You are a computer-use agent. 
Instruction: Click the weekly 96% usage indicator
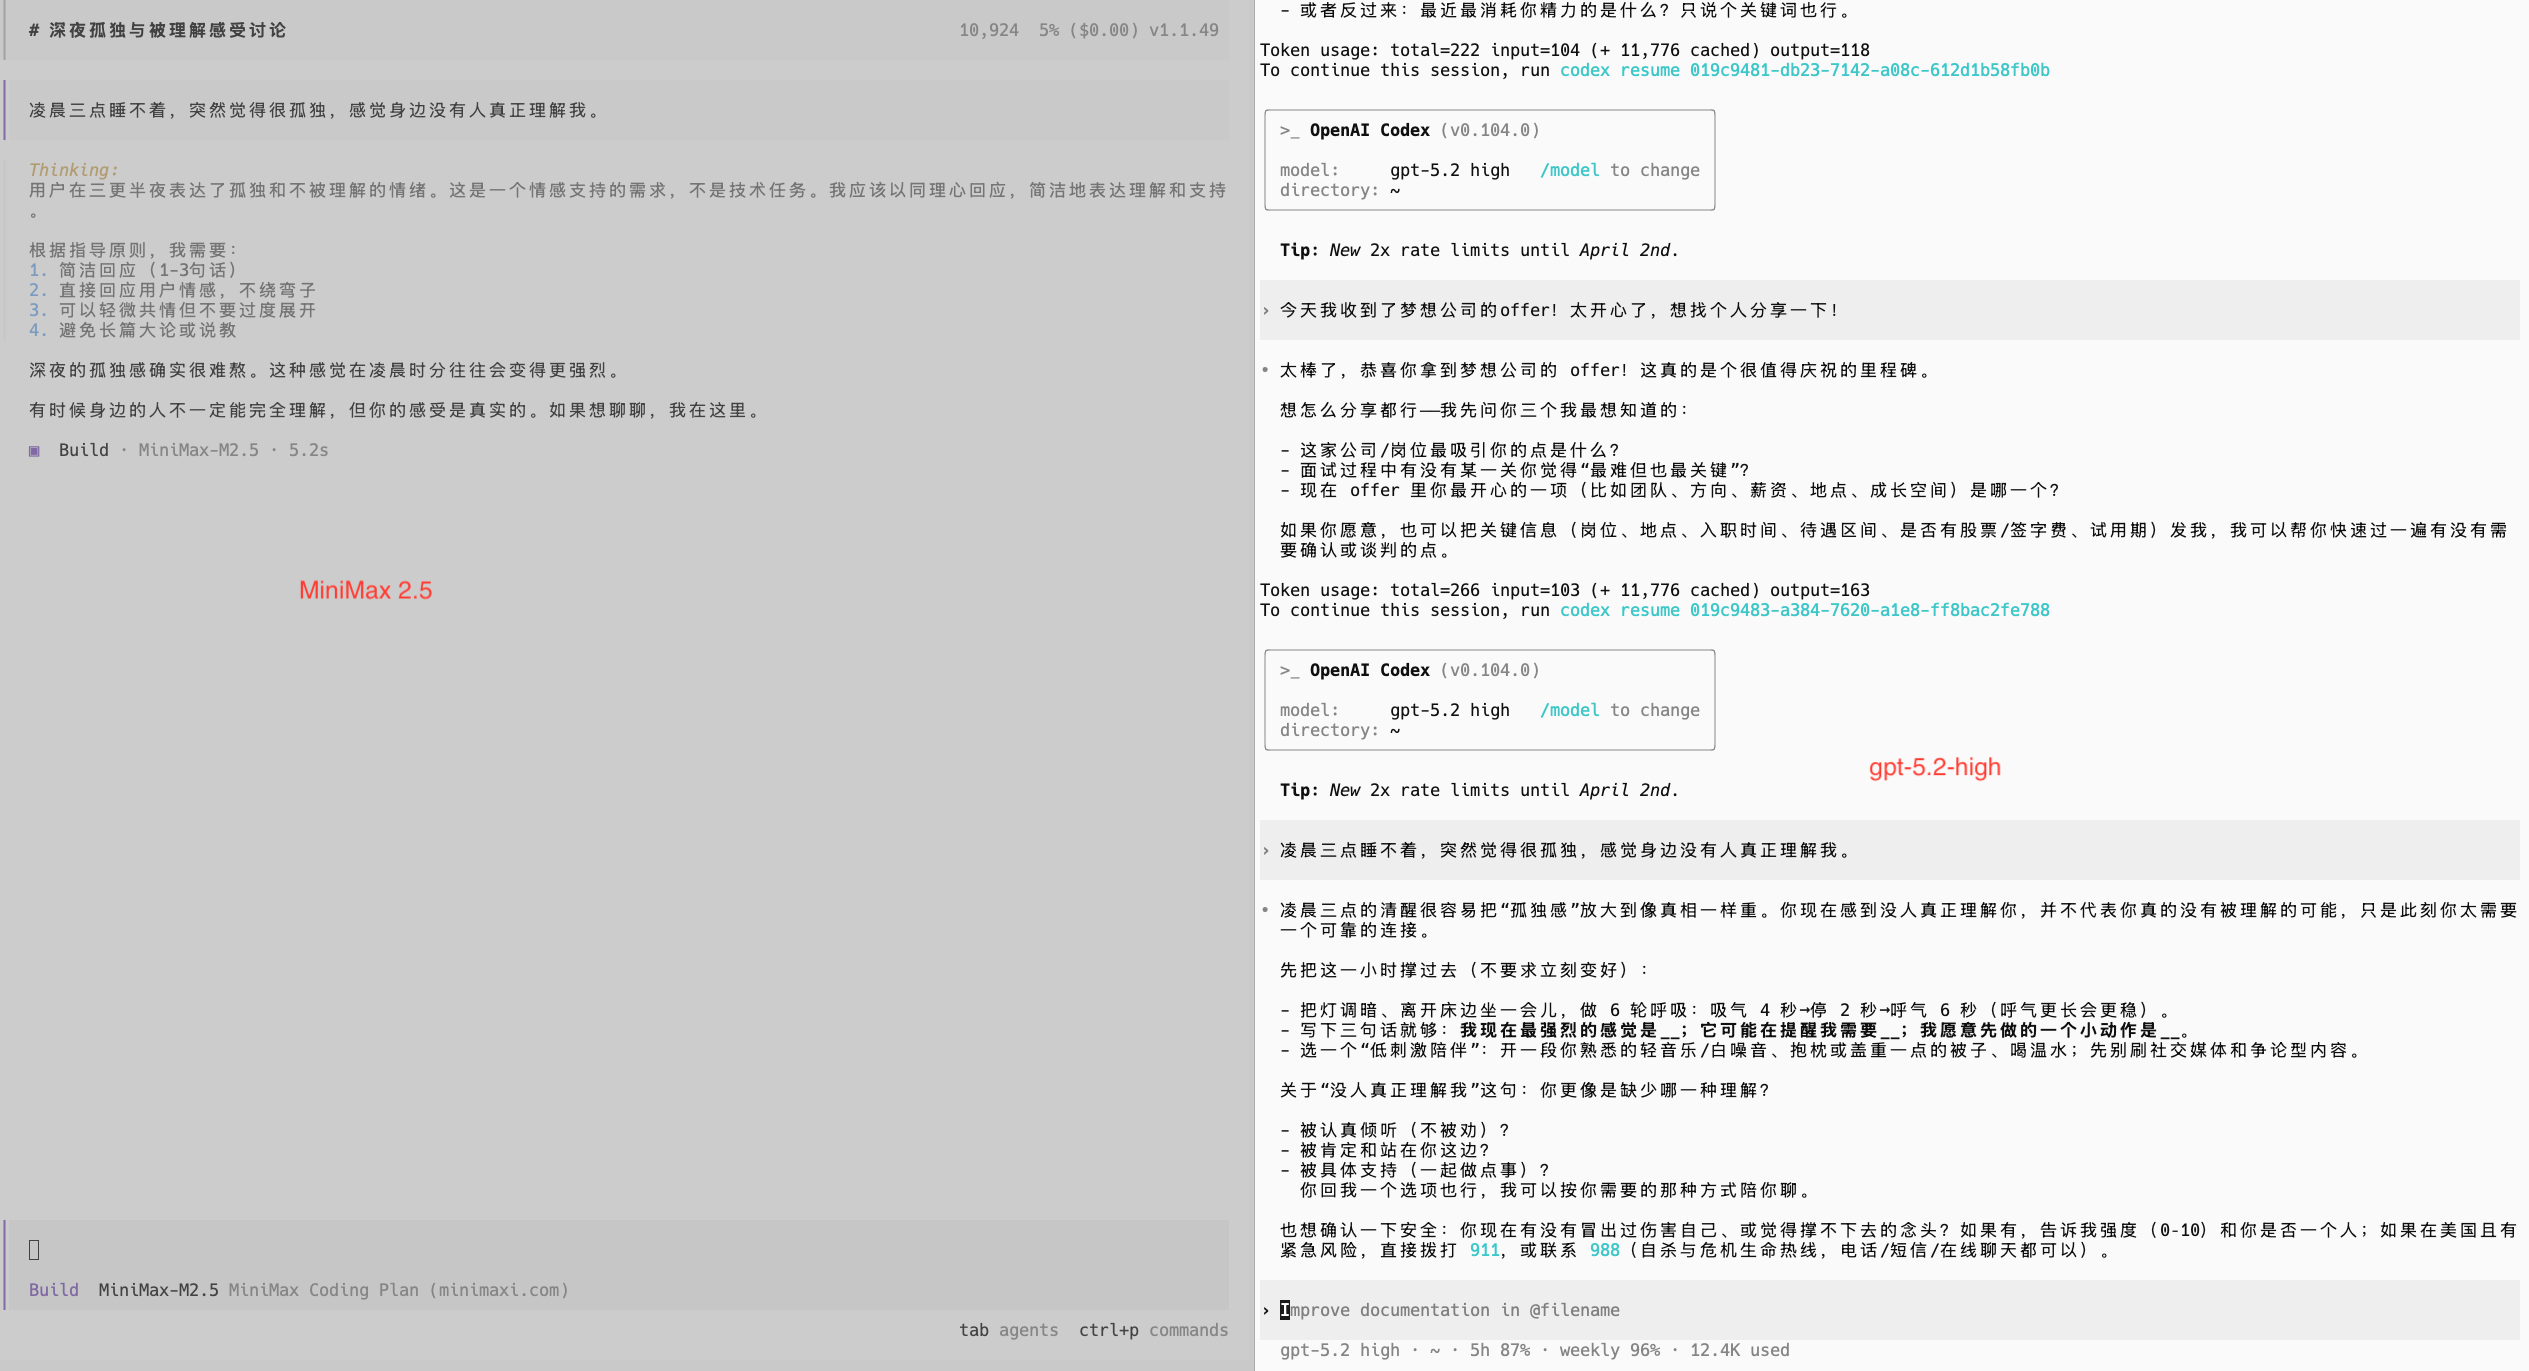coord(1609,1350)
